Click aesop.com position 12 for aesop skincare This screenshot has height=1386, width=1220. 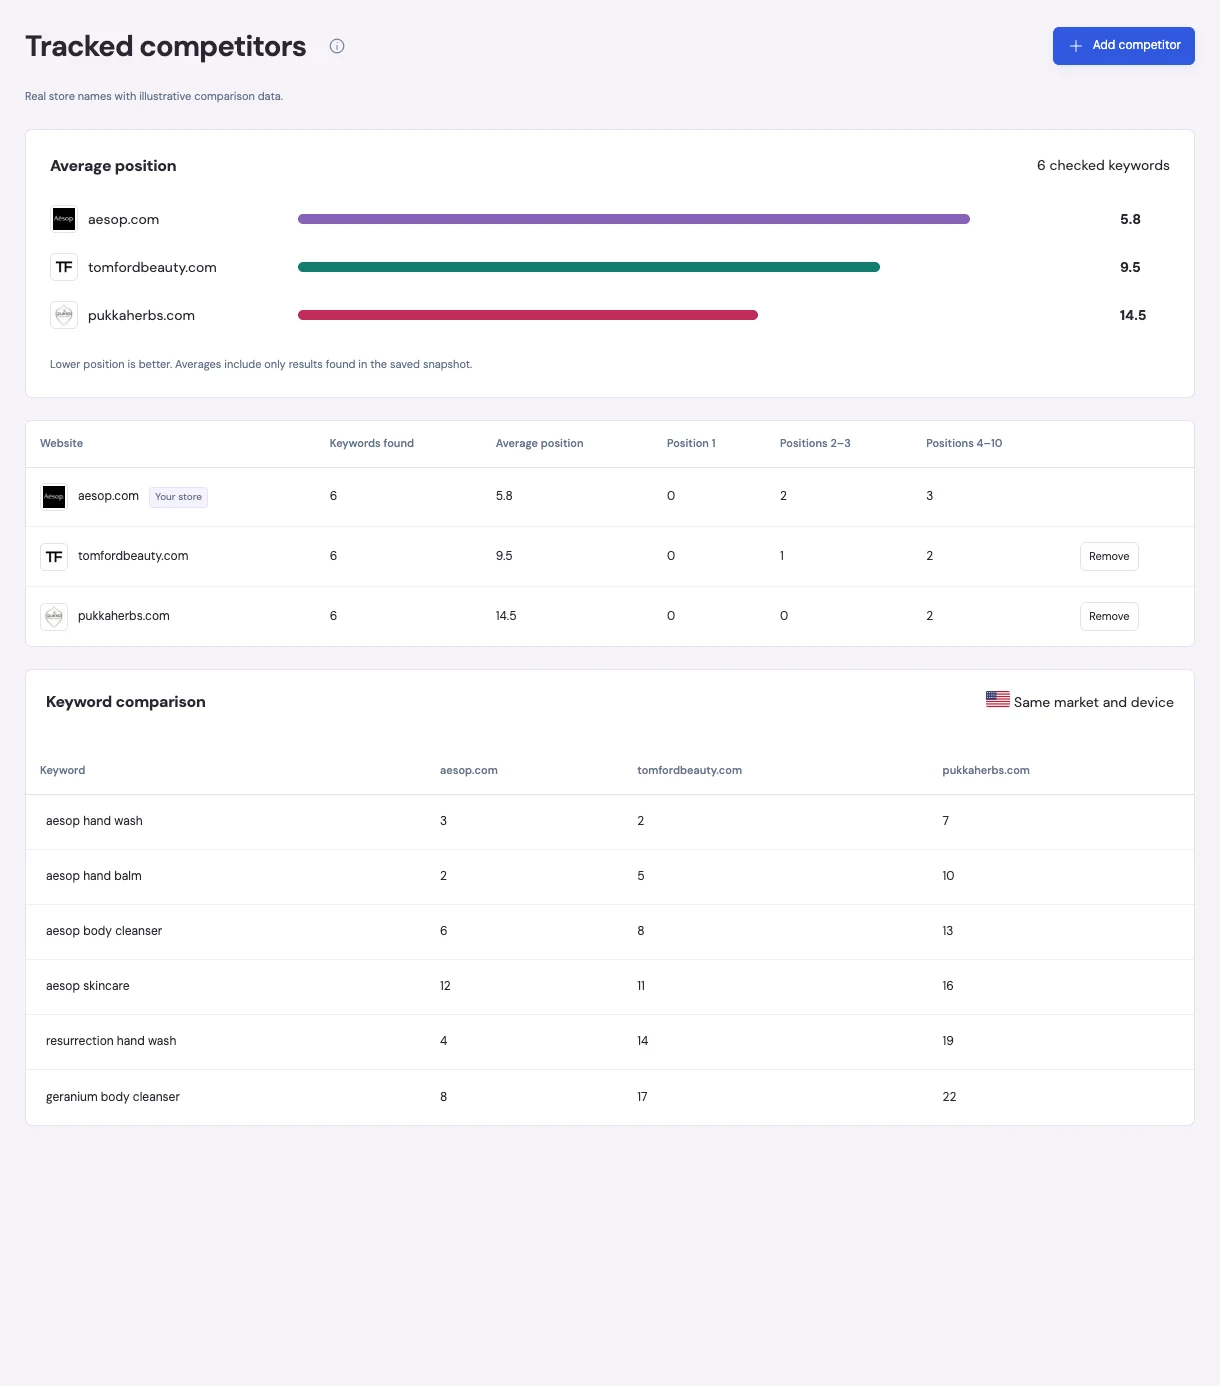(x=445, y=986)
